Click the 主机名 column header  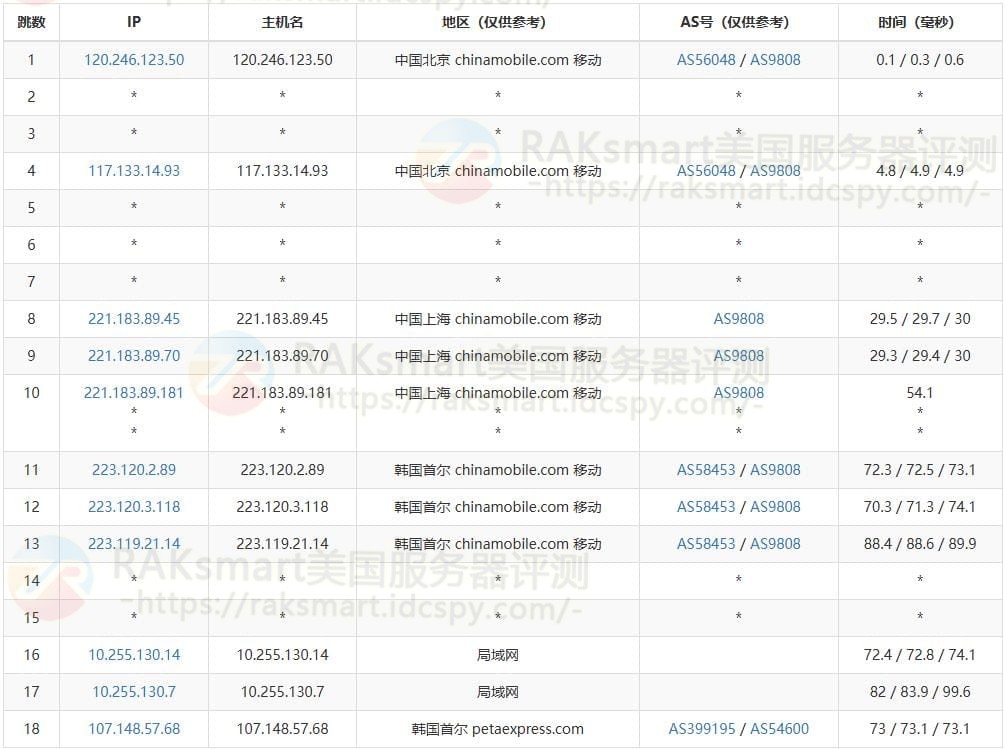[282, 22]
